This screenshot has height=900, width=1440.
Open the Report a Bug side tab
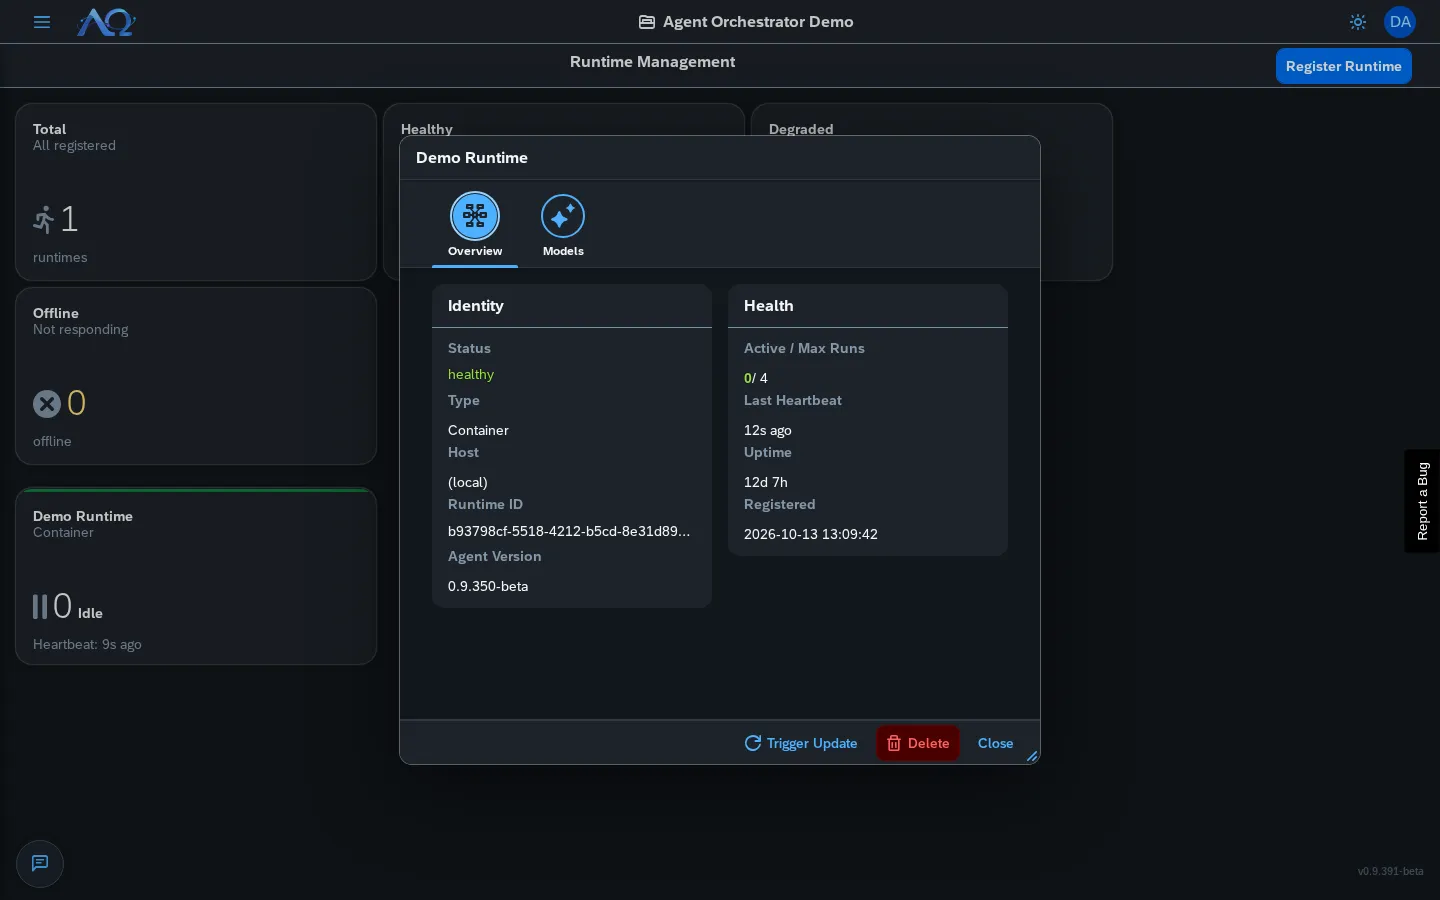coord(1422,501)
